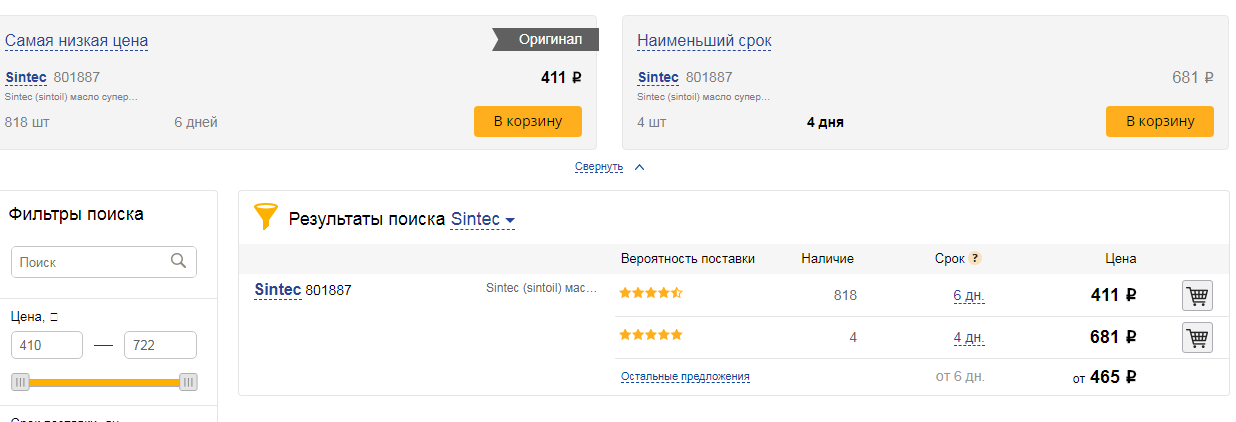Click В корзину for lowest price offer
The image size is (1236, 422).
coord(527,121)
